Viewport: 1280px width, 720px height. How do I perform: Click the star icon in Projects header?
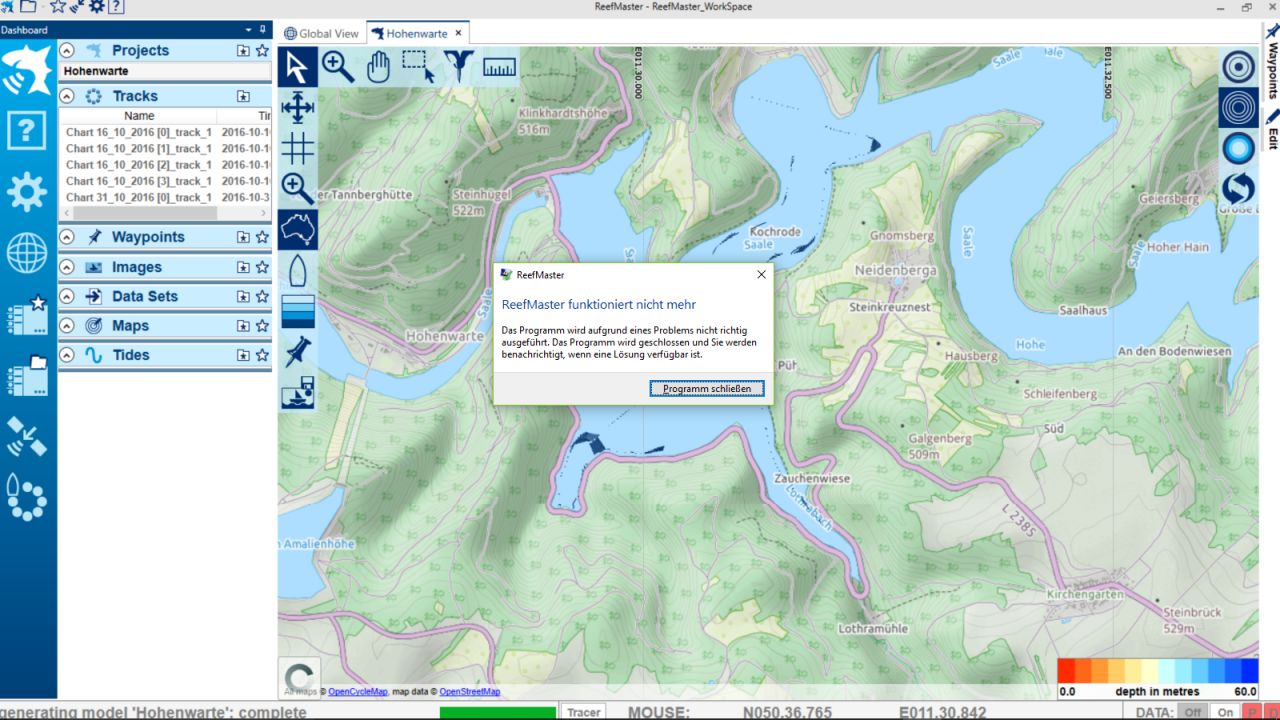tap(262, 50)
